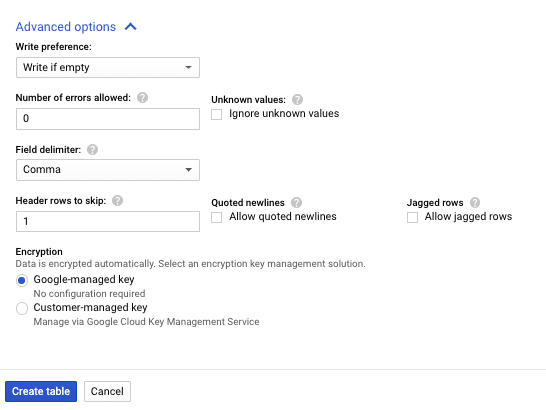Click the Create table button

tap(41, 391)
